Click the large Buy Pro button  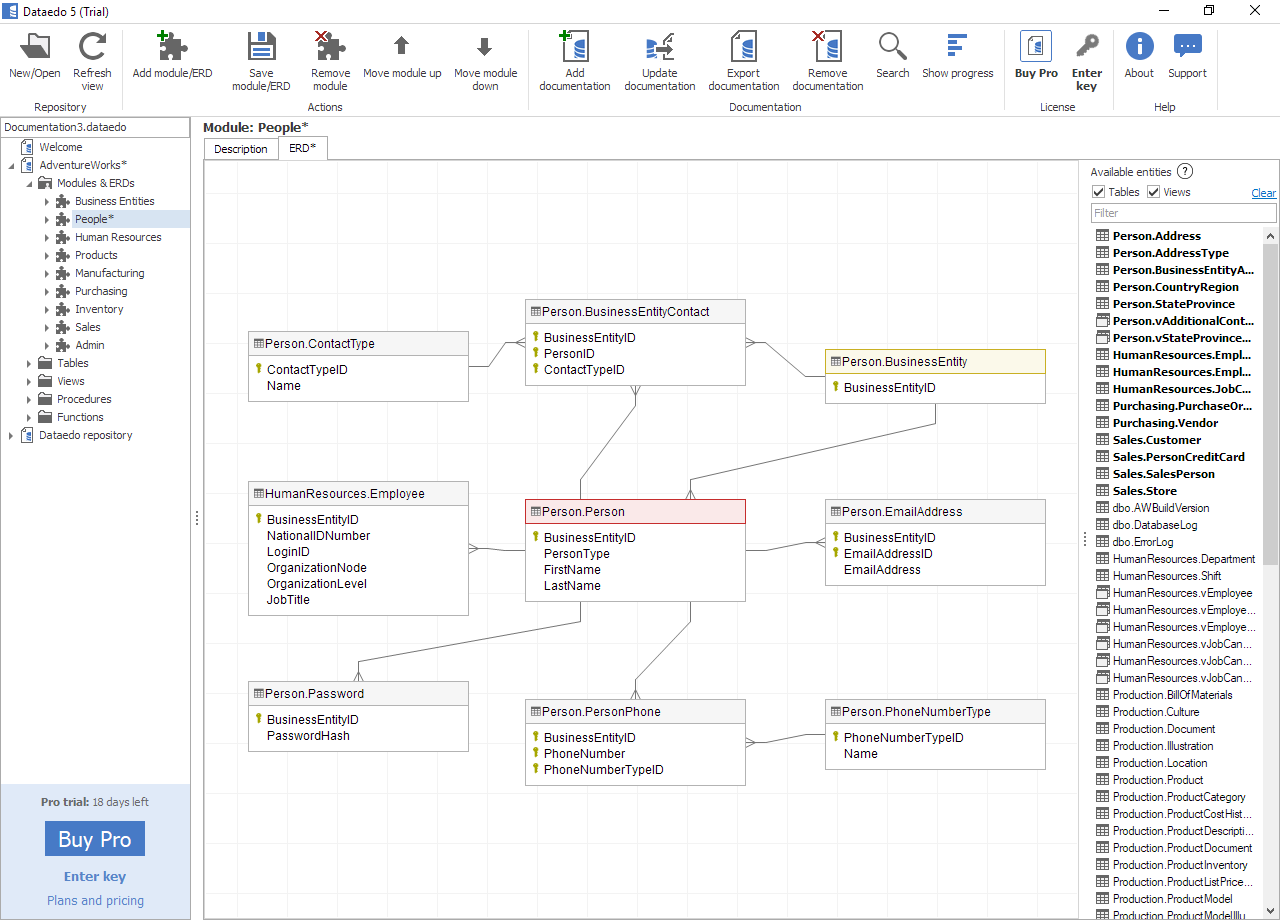(95, 839)
